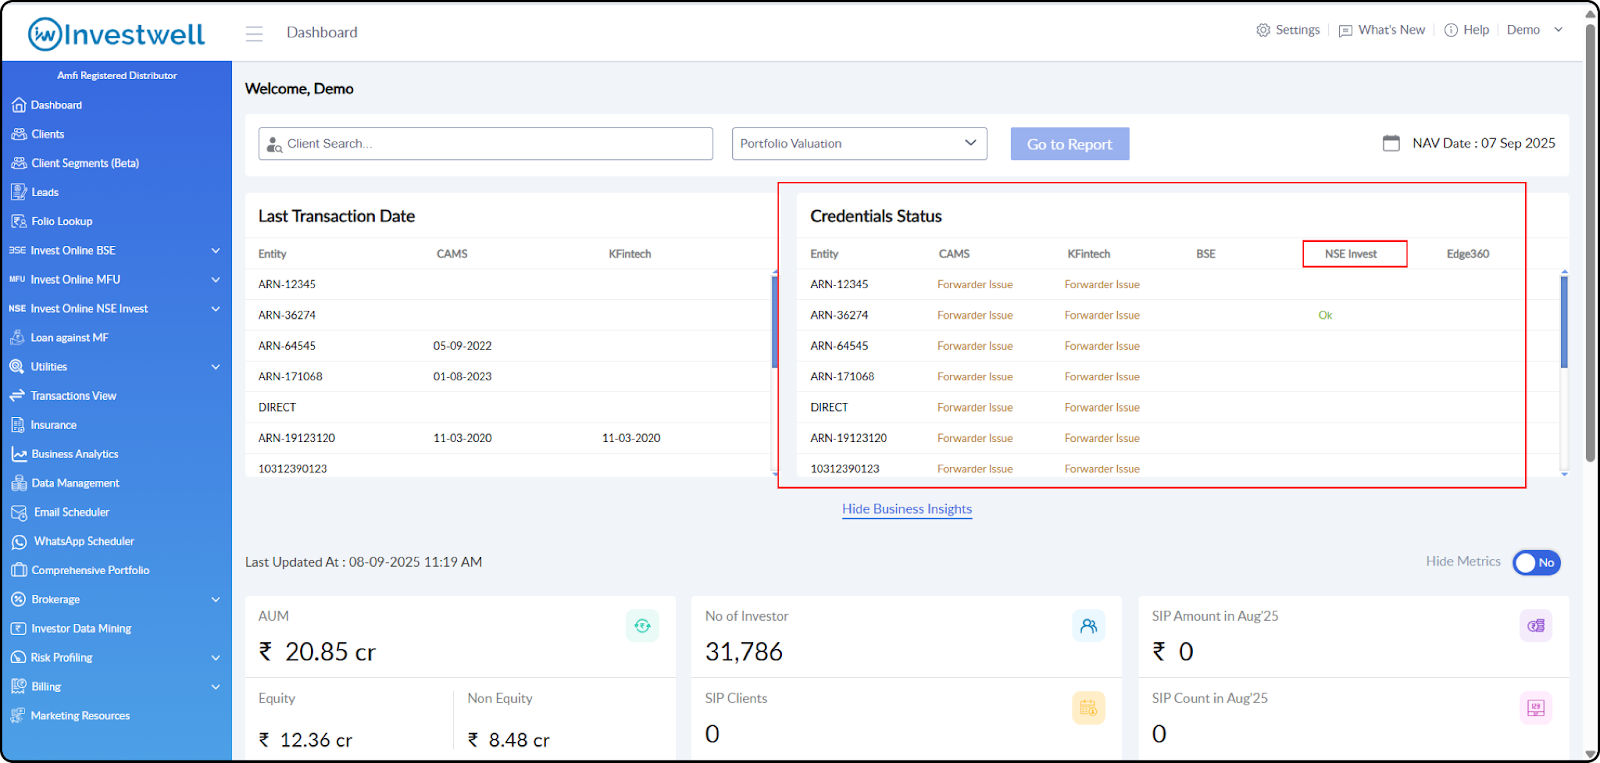Click CAMS Forwarder Issue for ARN-12345
The width and height of the screenshot is (1600, 763).
pyautogui.click(x=975, y=284)
